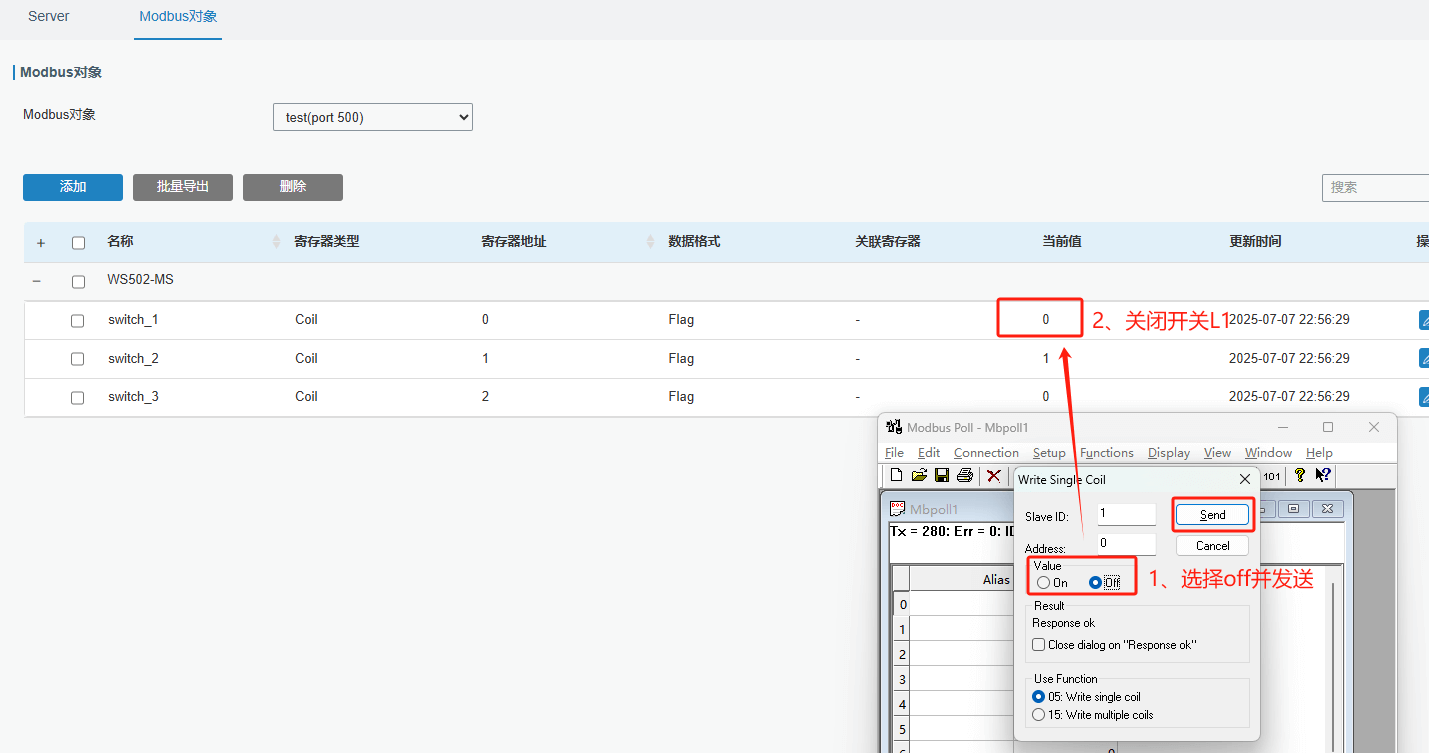Open the Connection menu in Modbus Poll
Viewport: 1429px width, 753px height.
985,453
